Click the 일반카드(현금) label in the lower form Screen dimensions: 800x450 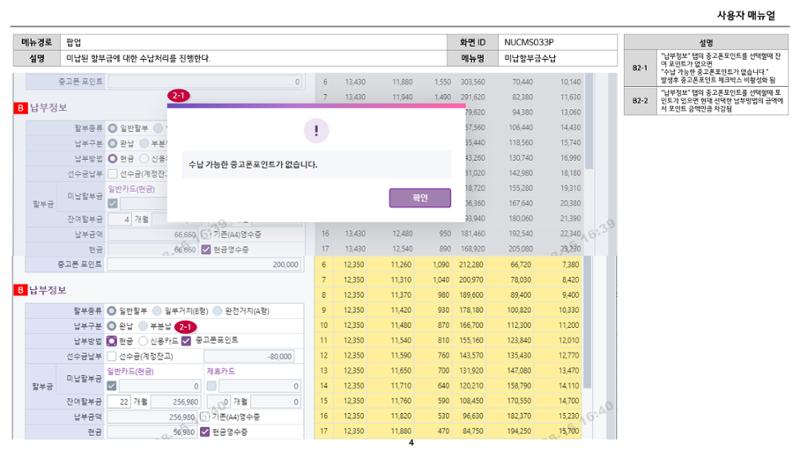pyautogui.click(x=131, y=371)
